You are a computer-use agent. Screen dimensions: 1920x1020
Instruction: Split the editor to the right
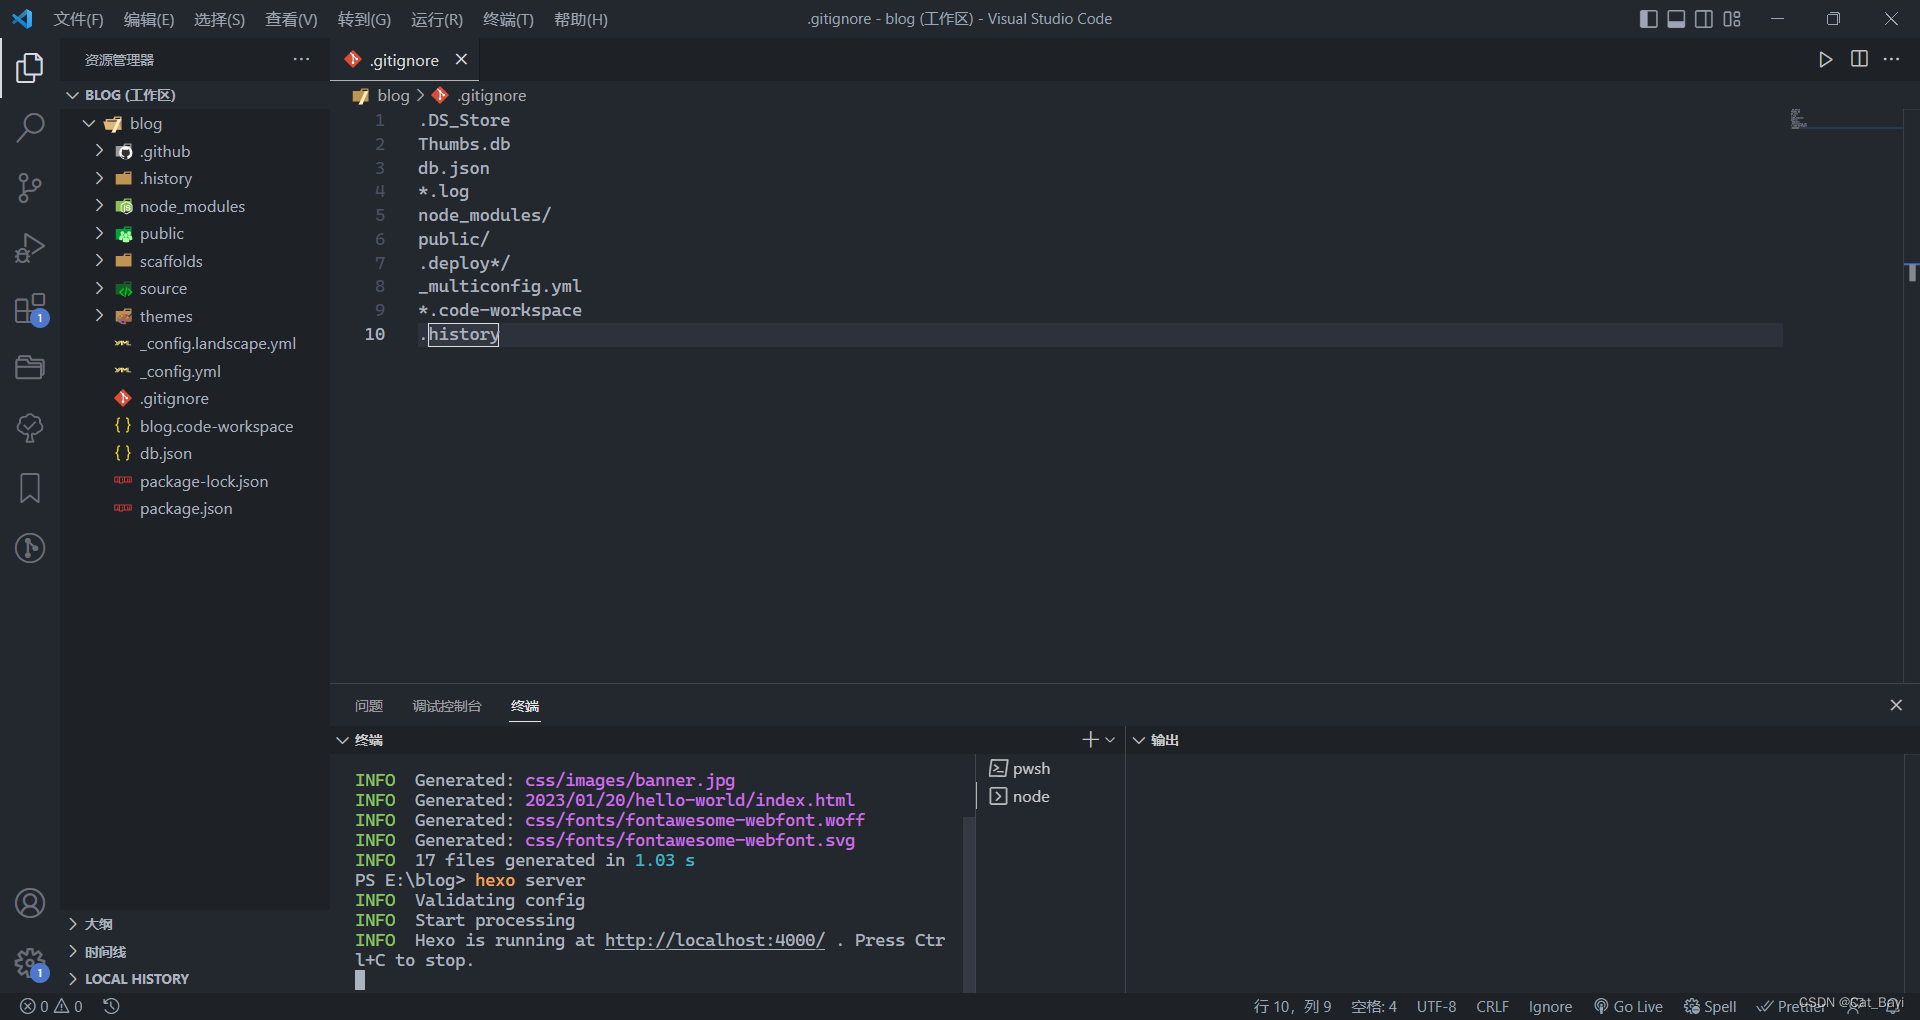tap(1859, 60)
